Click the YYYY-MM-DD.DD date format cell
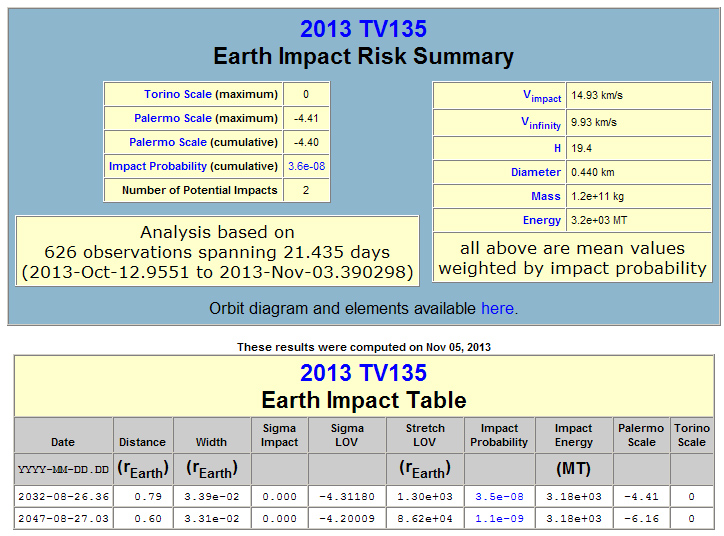 tap(63, 470)
